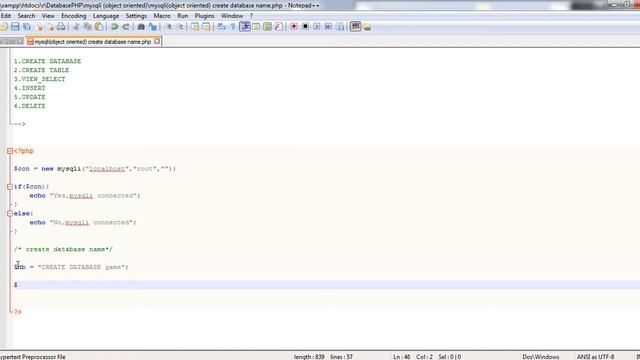Click the Zoom Out toolbar icon
This screenshot has height=360, width=640.
coord(180,27)
